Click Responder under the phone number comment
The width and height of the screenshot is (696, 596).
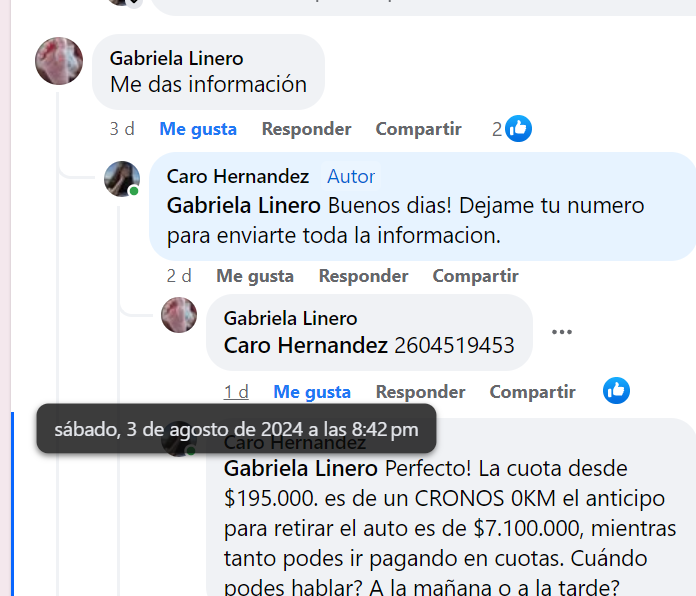tap(420, 392)
